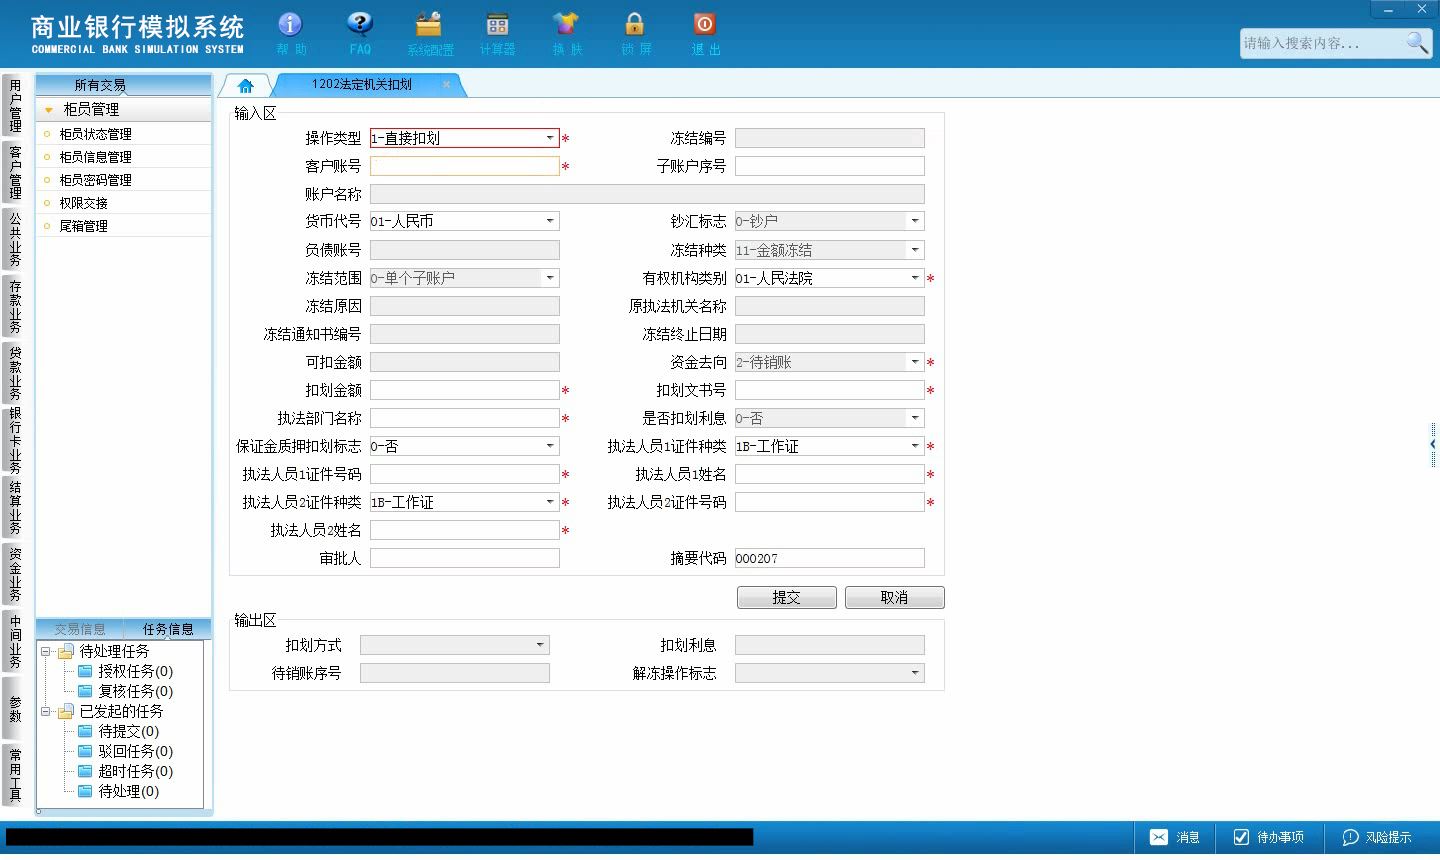This screenshot has height=860, width=1440.
Task: Click the 所有交易 header
Action: pos(100,85)
